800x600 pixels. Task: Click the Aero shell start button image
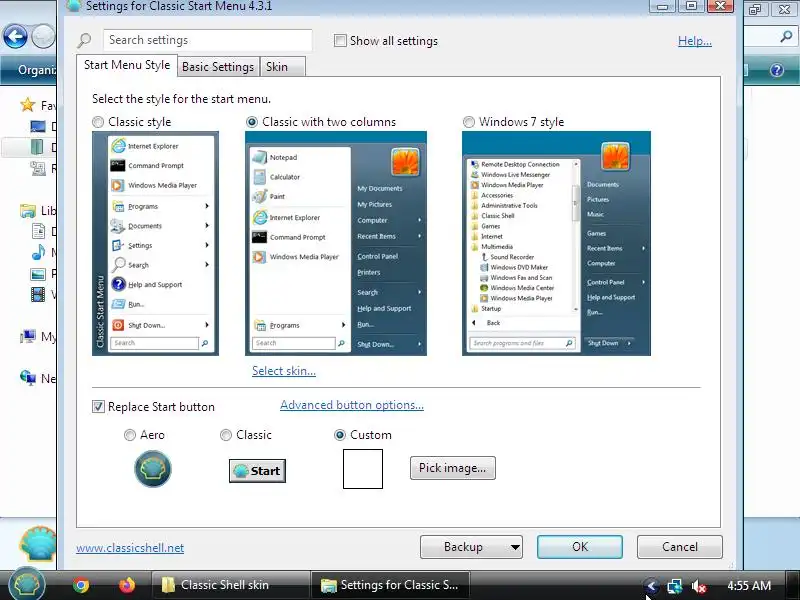(x=153, y=469)
